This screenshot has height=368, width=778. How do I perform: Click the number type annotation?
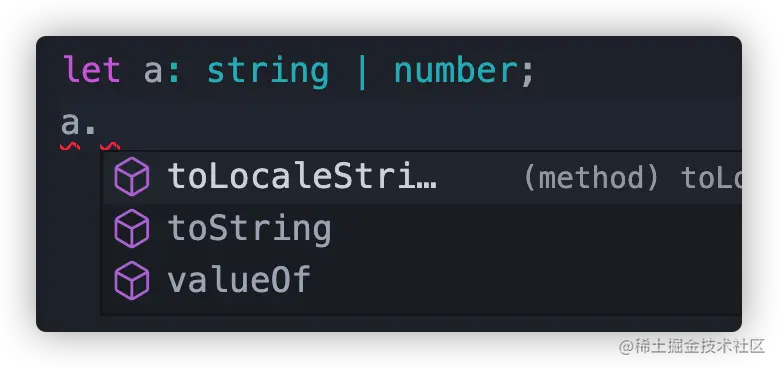point(455,70)
